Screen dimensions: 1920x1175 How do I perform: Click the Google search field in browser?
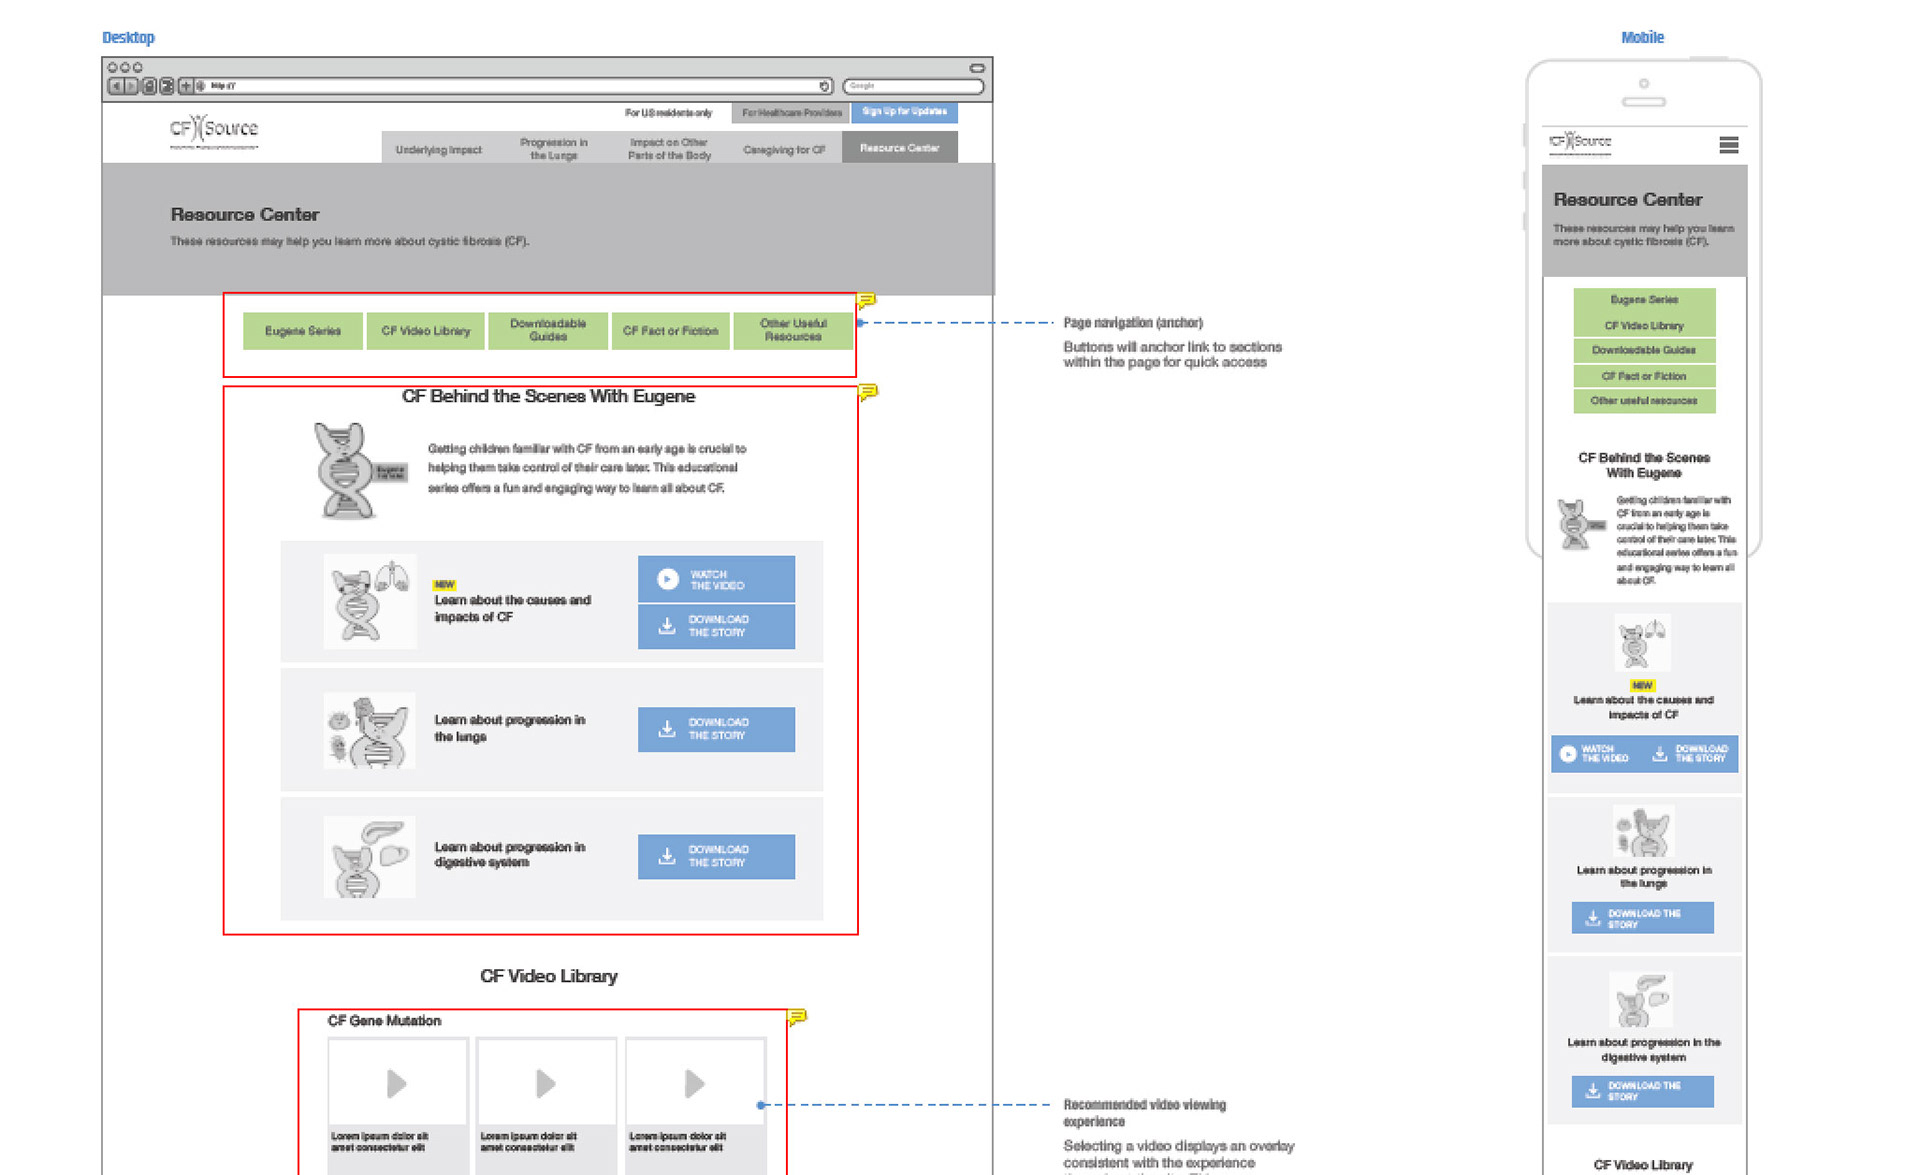[x=913, y=87]
